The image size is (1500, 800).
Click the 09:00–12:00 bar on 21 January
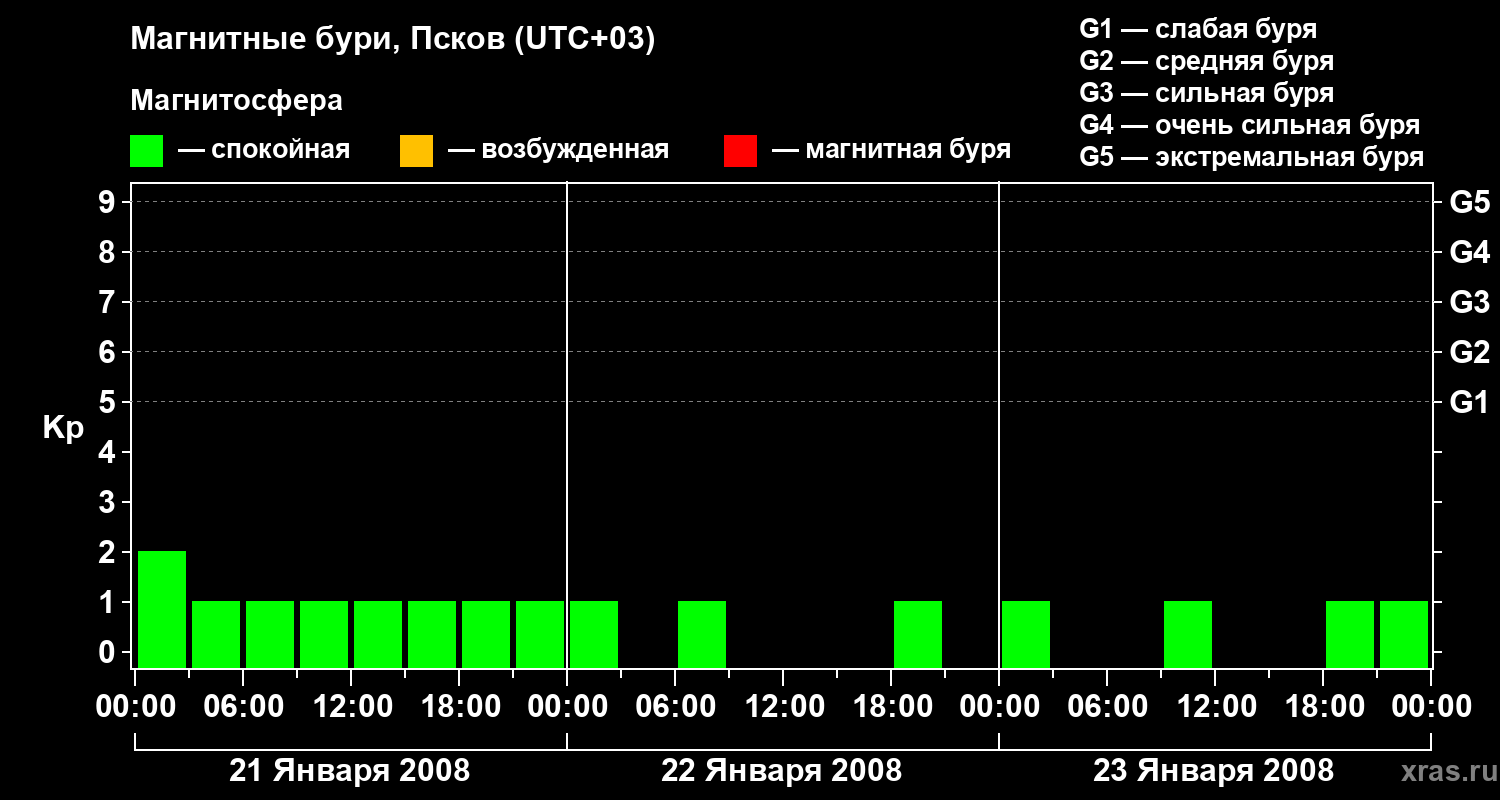point(324,634)
